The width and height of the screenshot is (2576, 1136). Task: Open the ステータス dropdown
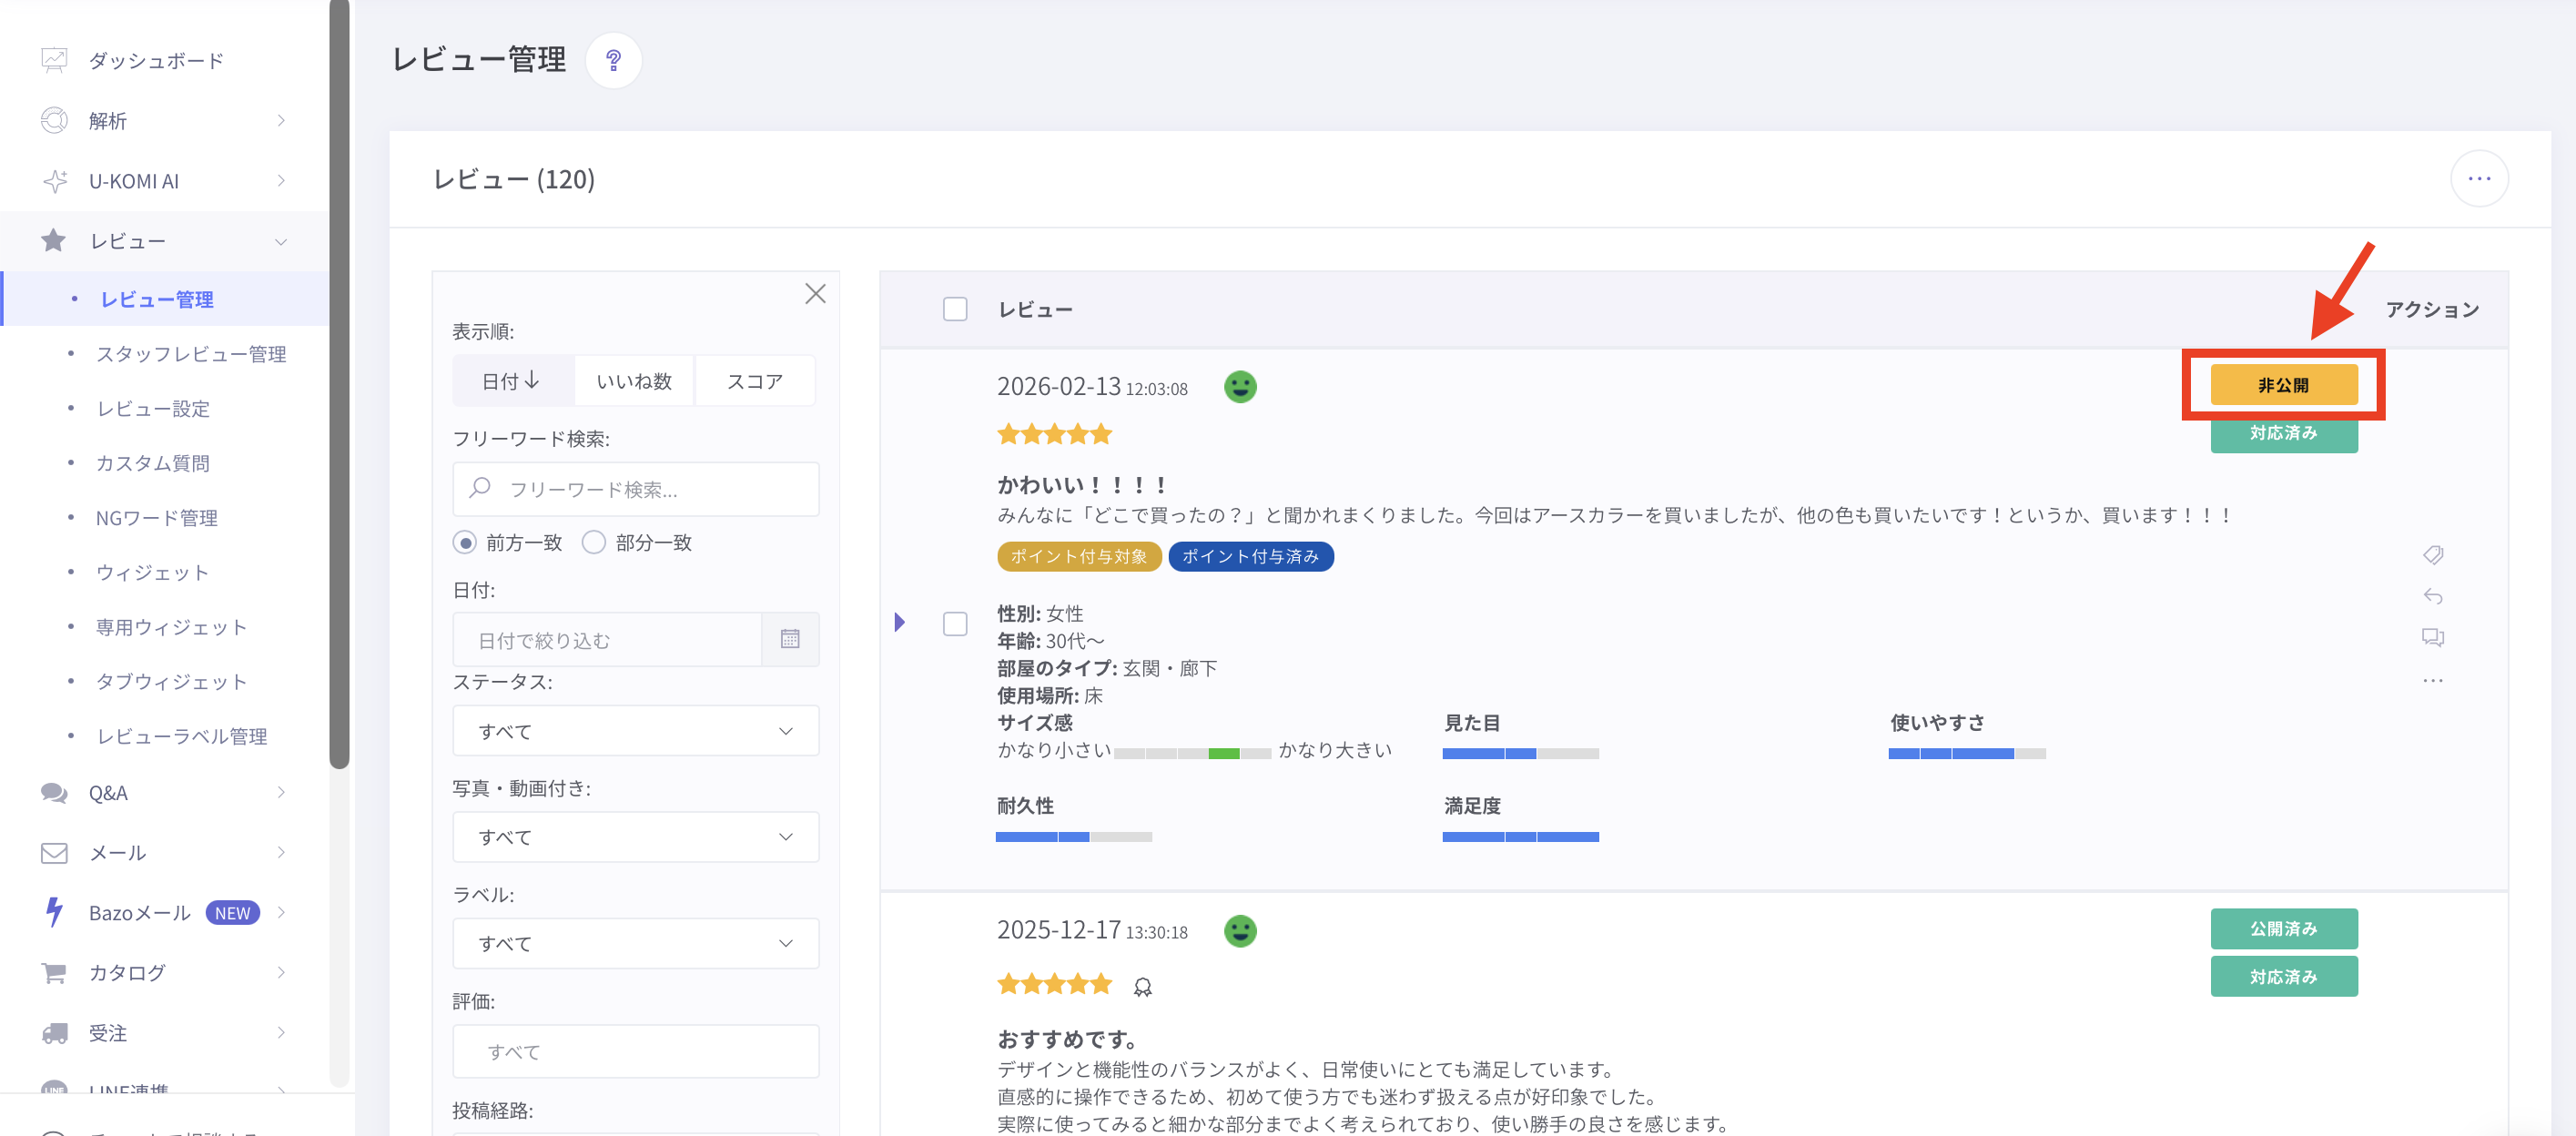(x=635, y=731)
